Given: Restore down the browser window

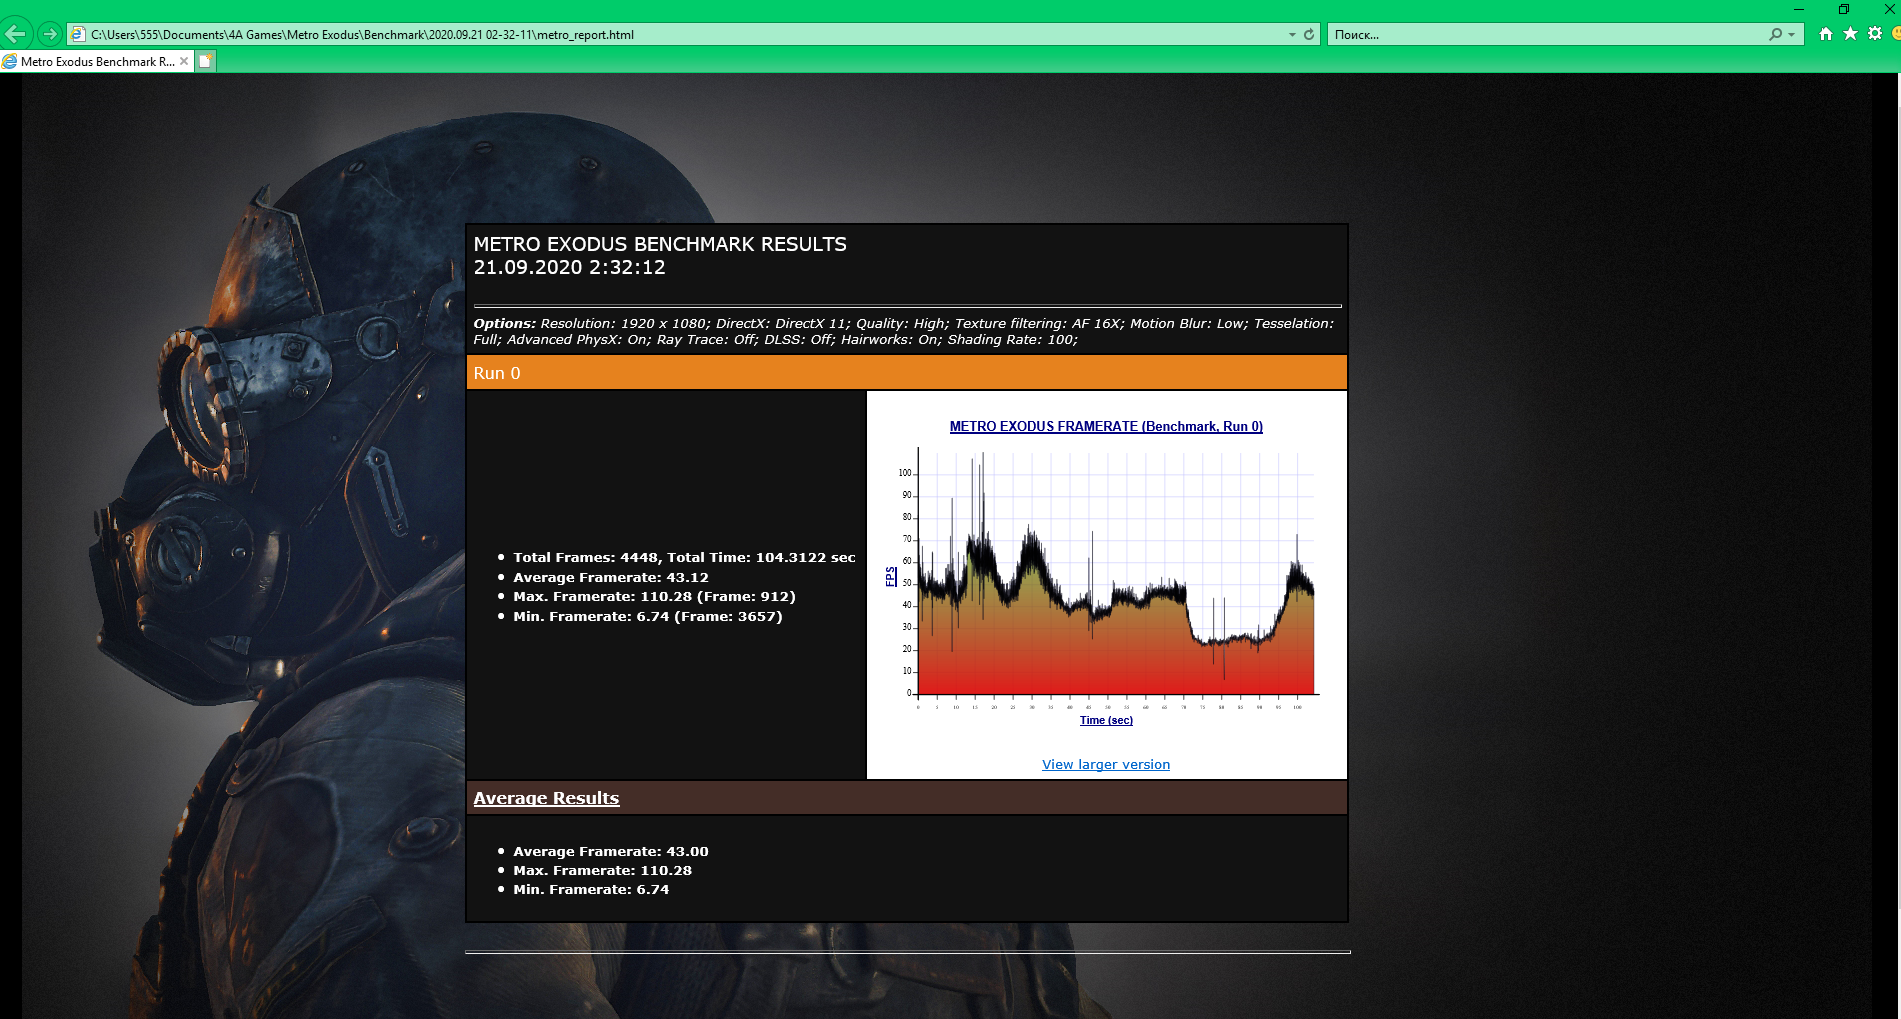Looking at the screenshot, I should point(1844,9).
